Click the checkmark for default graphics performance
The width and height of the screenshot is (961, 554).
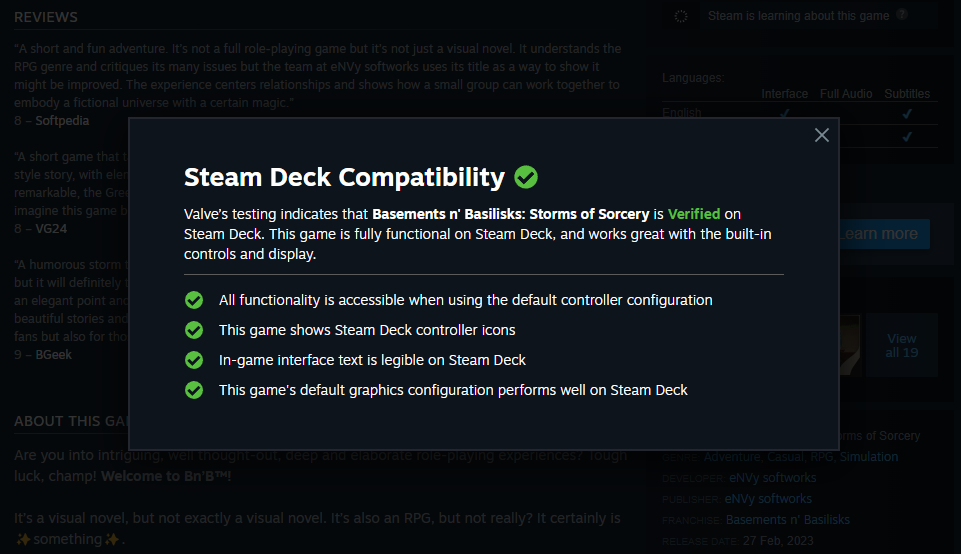194,390
